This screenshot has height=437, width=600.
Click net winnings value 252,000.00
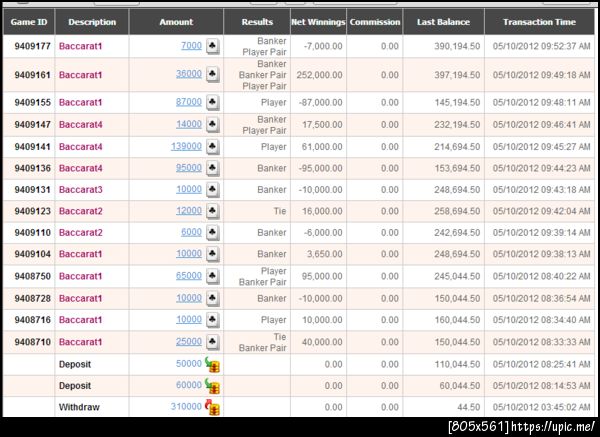click(320, 75)
